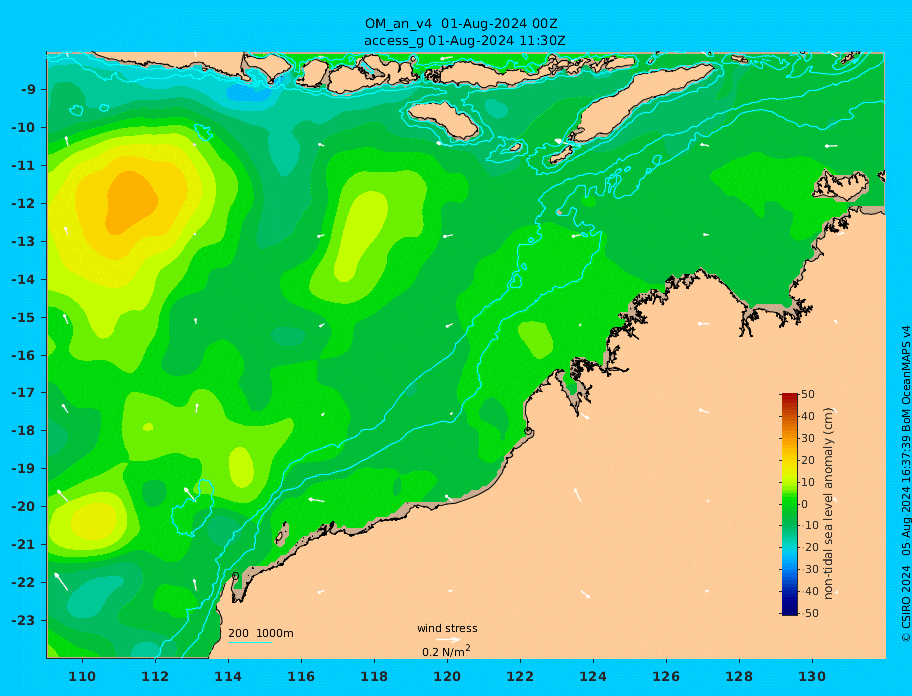Click the color bar tick label '50' at top
Image resolution: width=912 pixels, height=696 pixels.
(x=807, y=394)
